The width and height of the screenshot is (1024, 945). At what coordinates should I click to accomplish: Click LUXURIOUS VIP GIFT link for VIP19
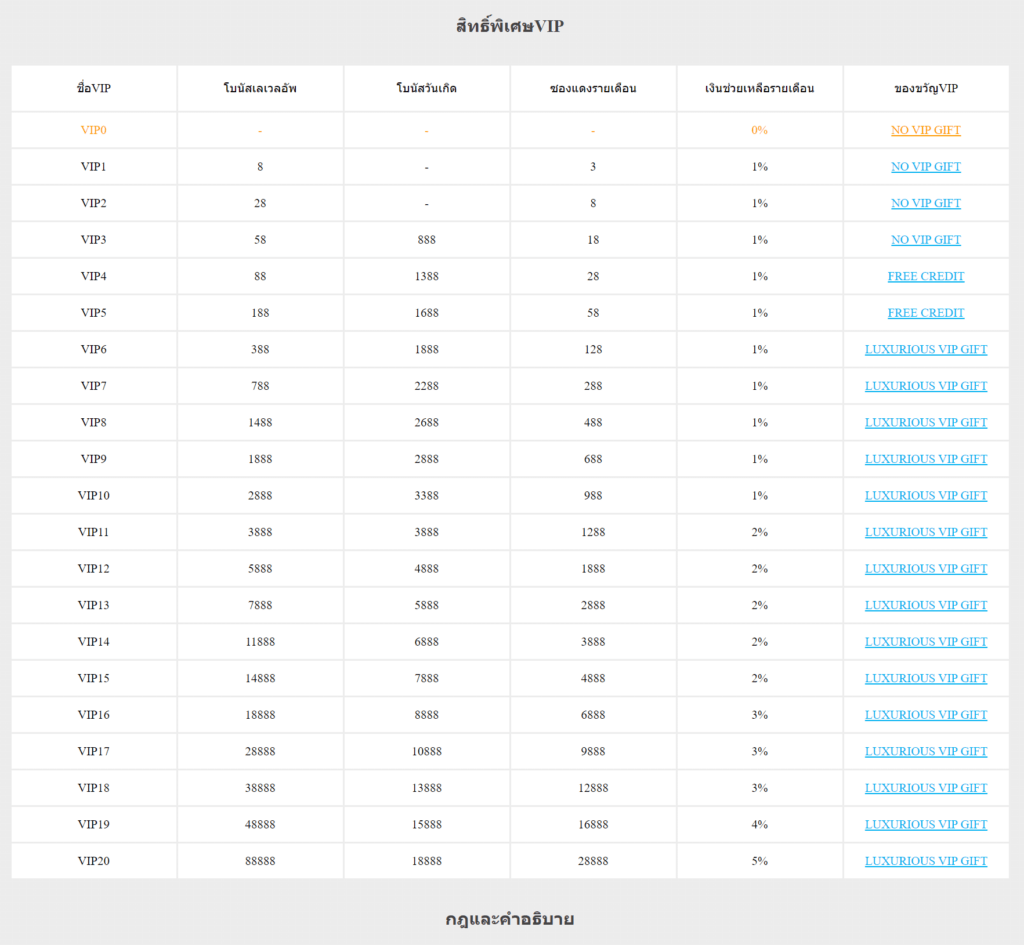[x=925, y=824]
